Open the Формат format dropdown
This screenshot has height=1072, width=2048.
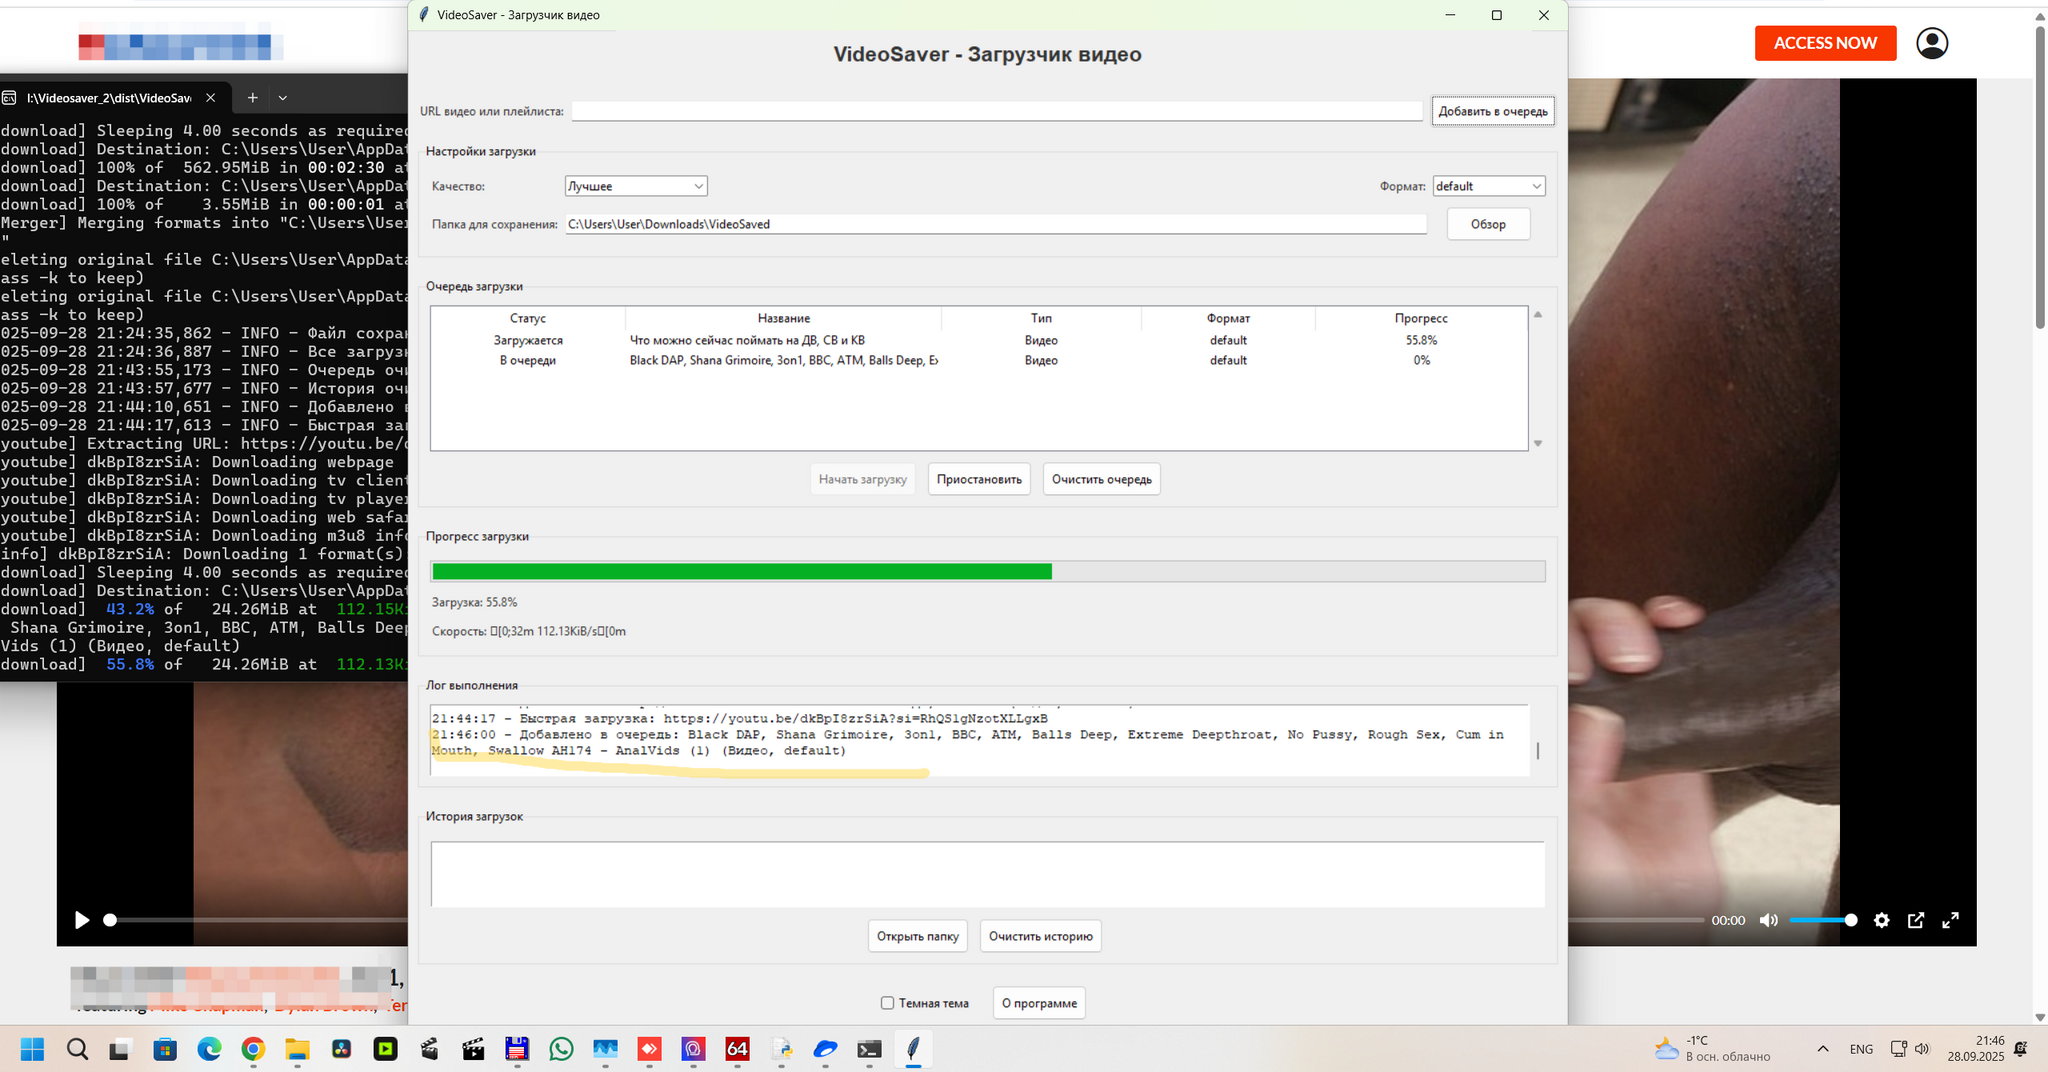coord(1488,186)
